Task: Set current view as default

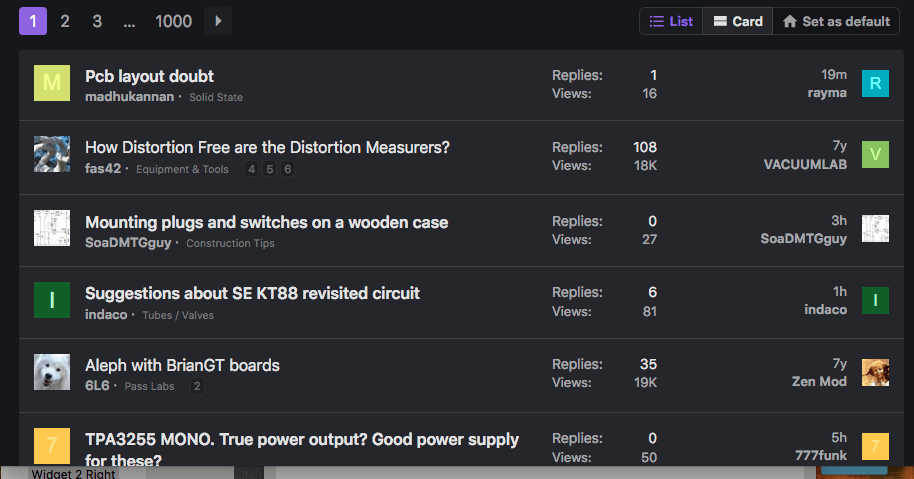Action: tap(836, 22)
